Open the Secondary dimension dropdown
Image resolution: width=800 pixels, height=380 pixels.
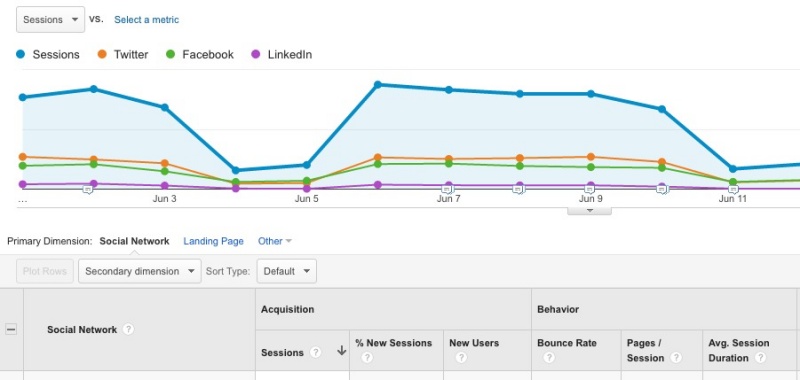tap(139, 271)
